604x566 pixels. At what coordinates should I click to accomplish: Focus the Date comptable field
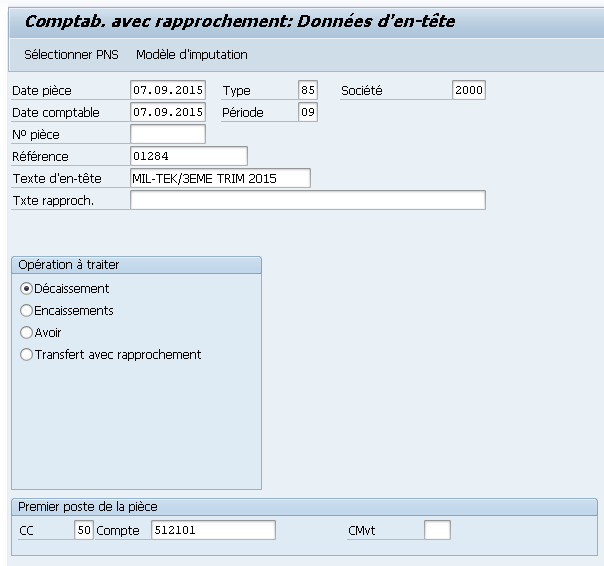click(x=167, y=112)
